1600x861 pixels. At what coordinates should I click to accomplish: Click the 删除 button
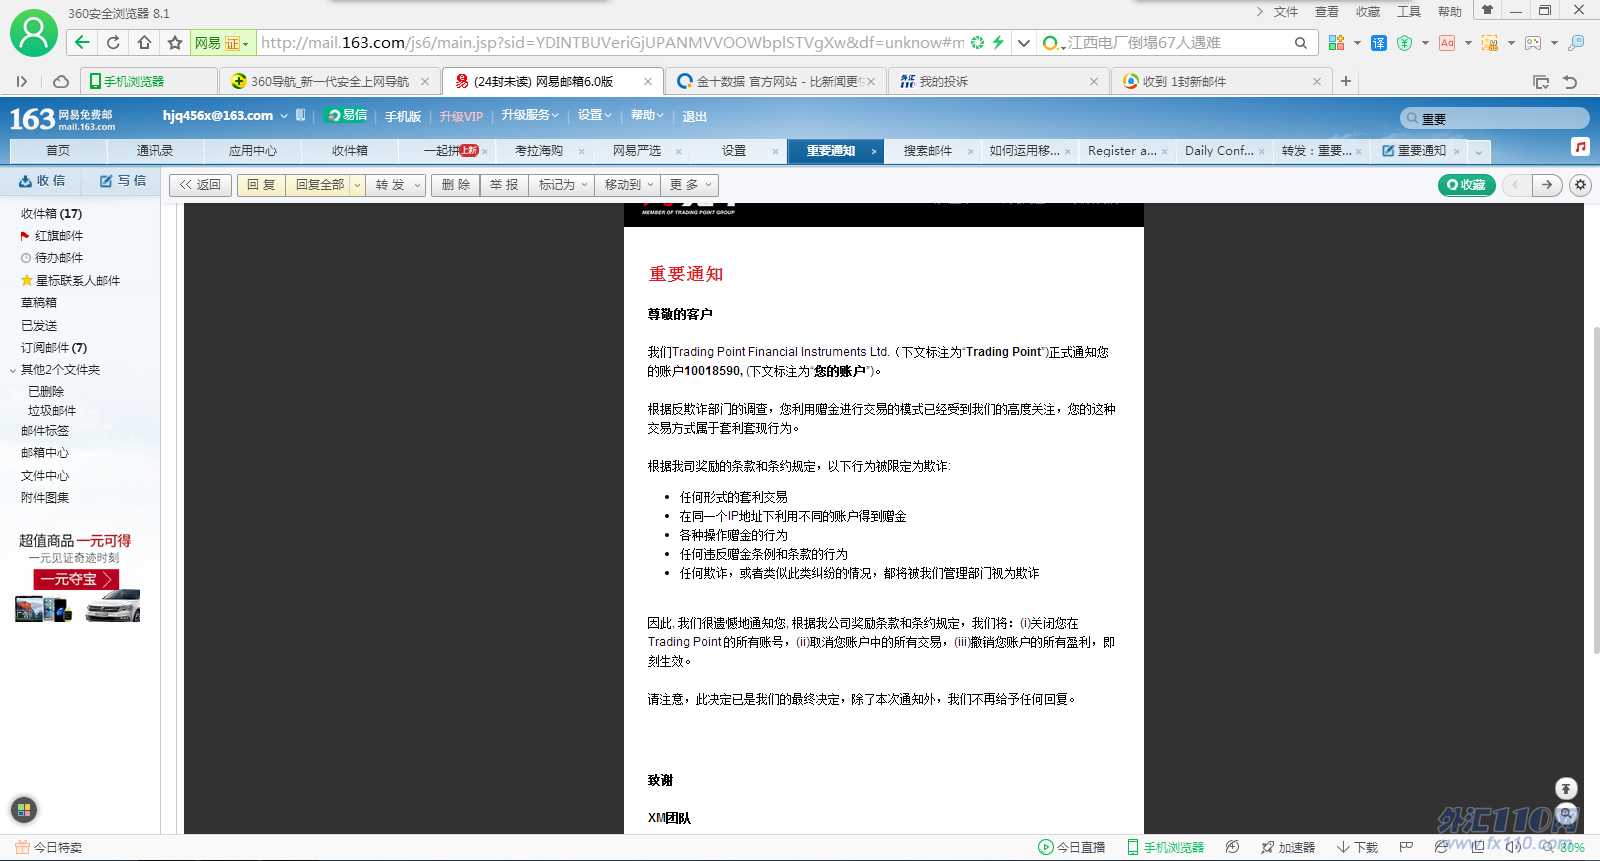tap(456, 185)
